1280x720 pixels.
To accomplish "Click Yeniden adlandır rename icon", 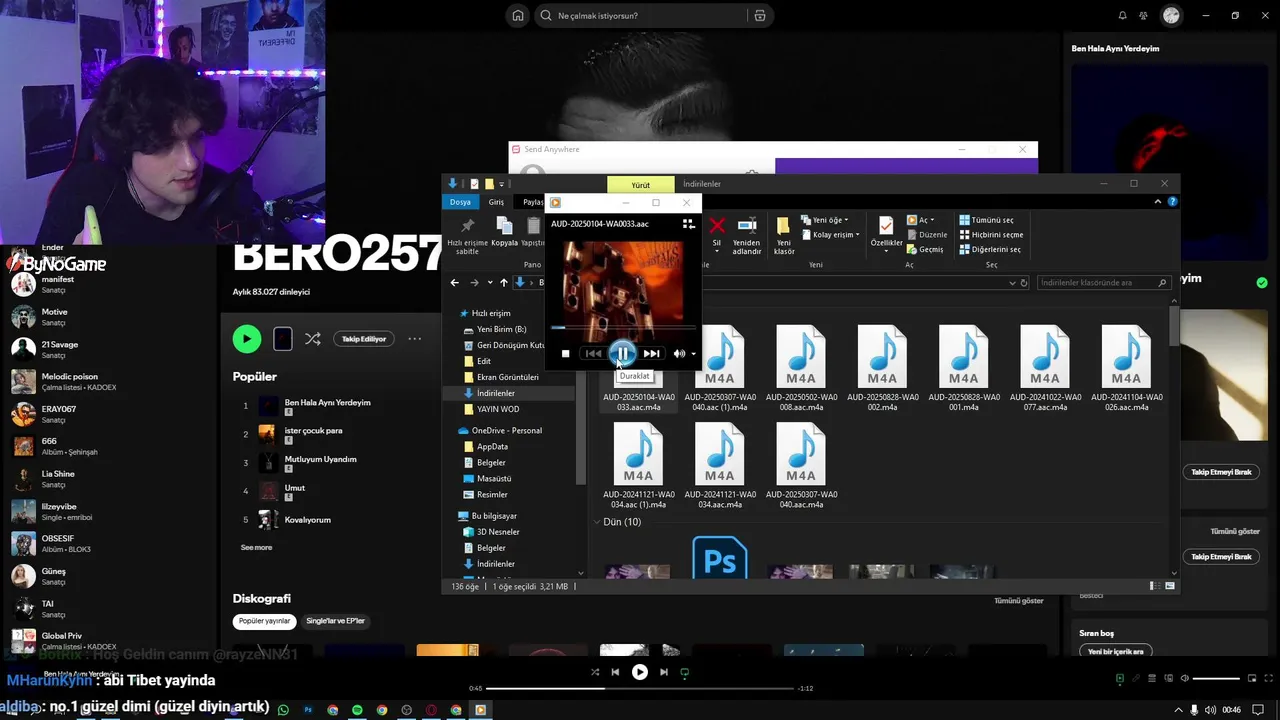I will (747, 236).
